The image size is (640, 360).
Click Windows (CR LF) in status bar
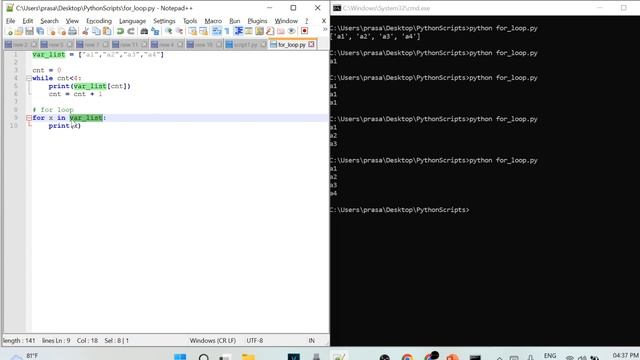pos(213,340)
